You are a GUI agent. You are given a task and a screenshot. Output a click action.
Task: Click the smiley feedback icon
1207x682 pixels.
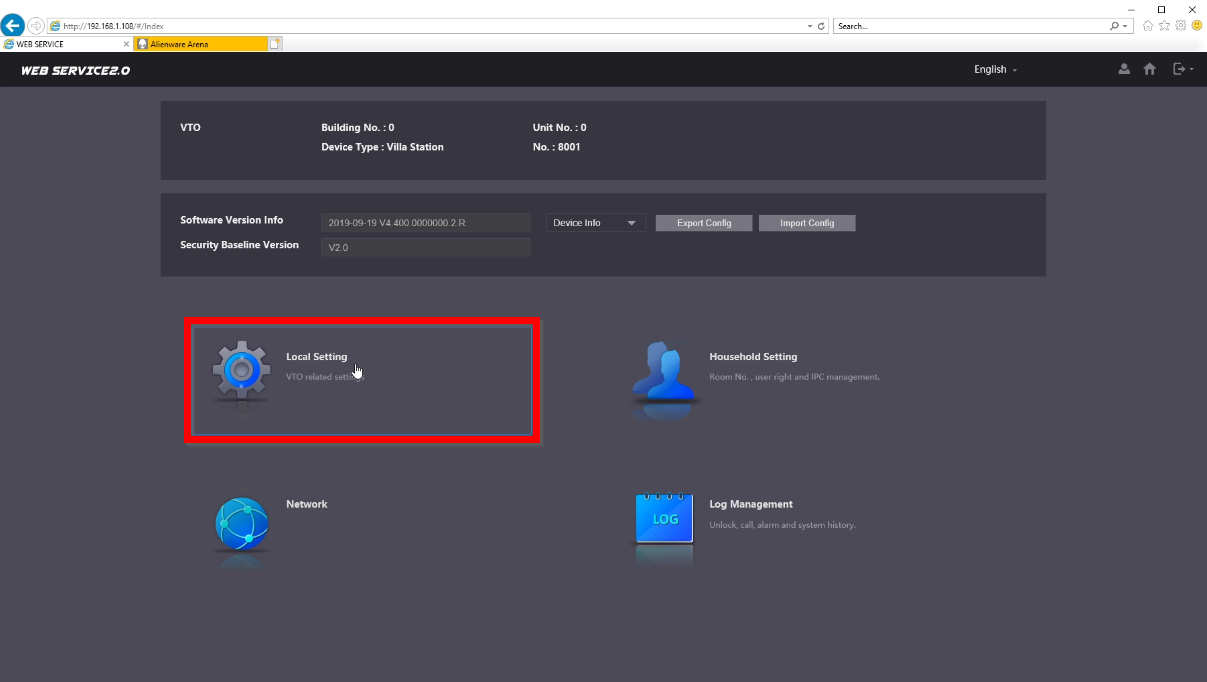(1196, 25)
